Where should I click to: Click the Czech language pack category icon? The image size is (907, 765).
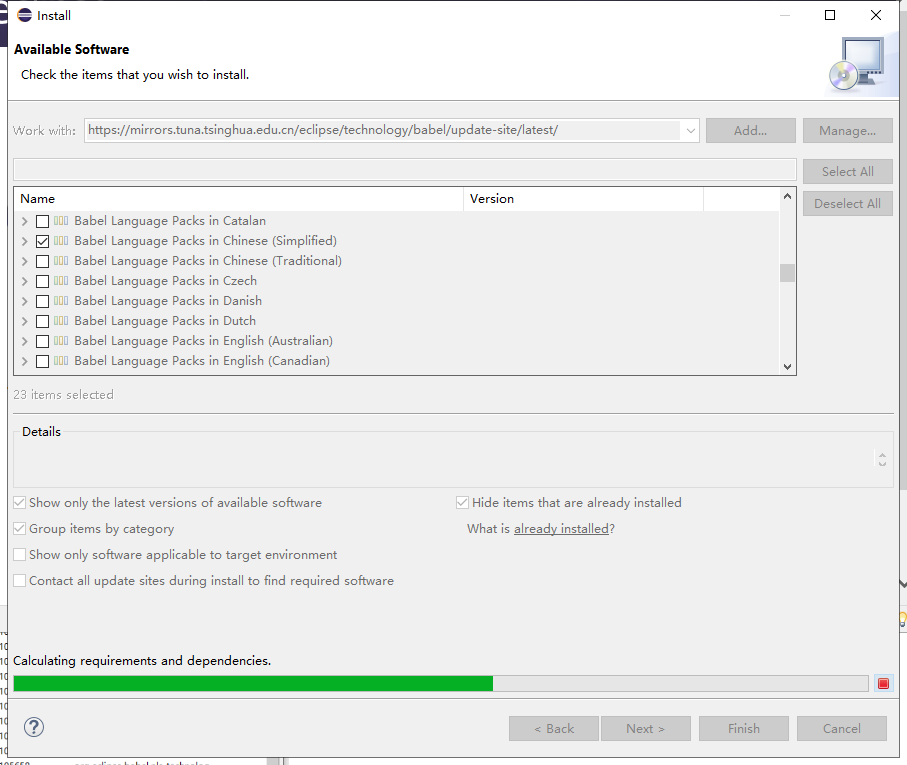tap(61, 280)
